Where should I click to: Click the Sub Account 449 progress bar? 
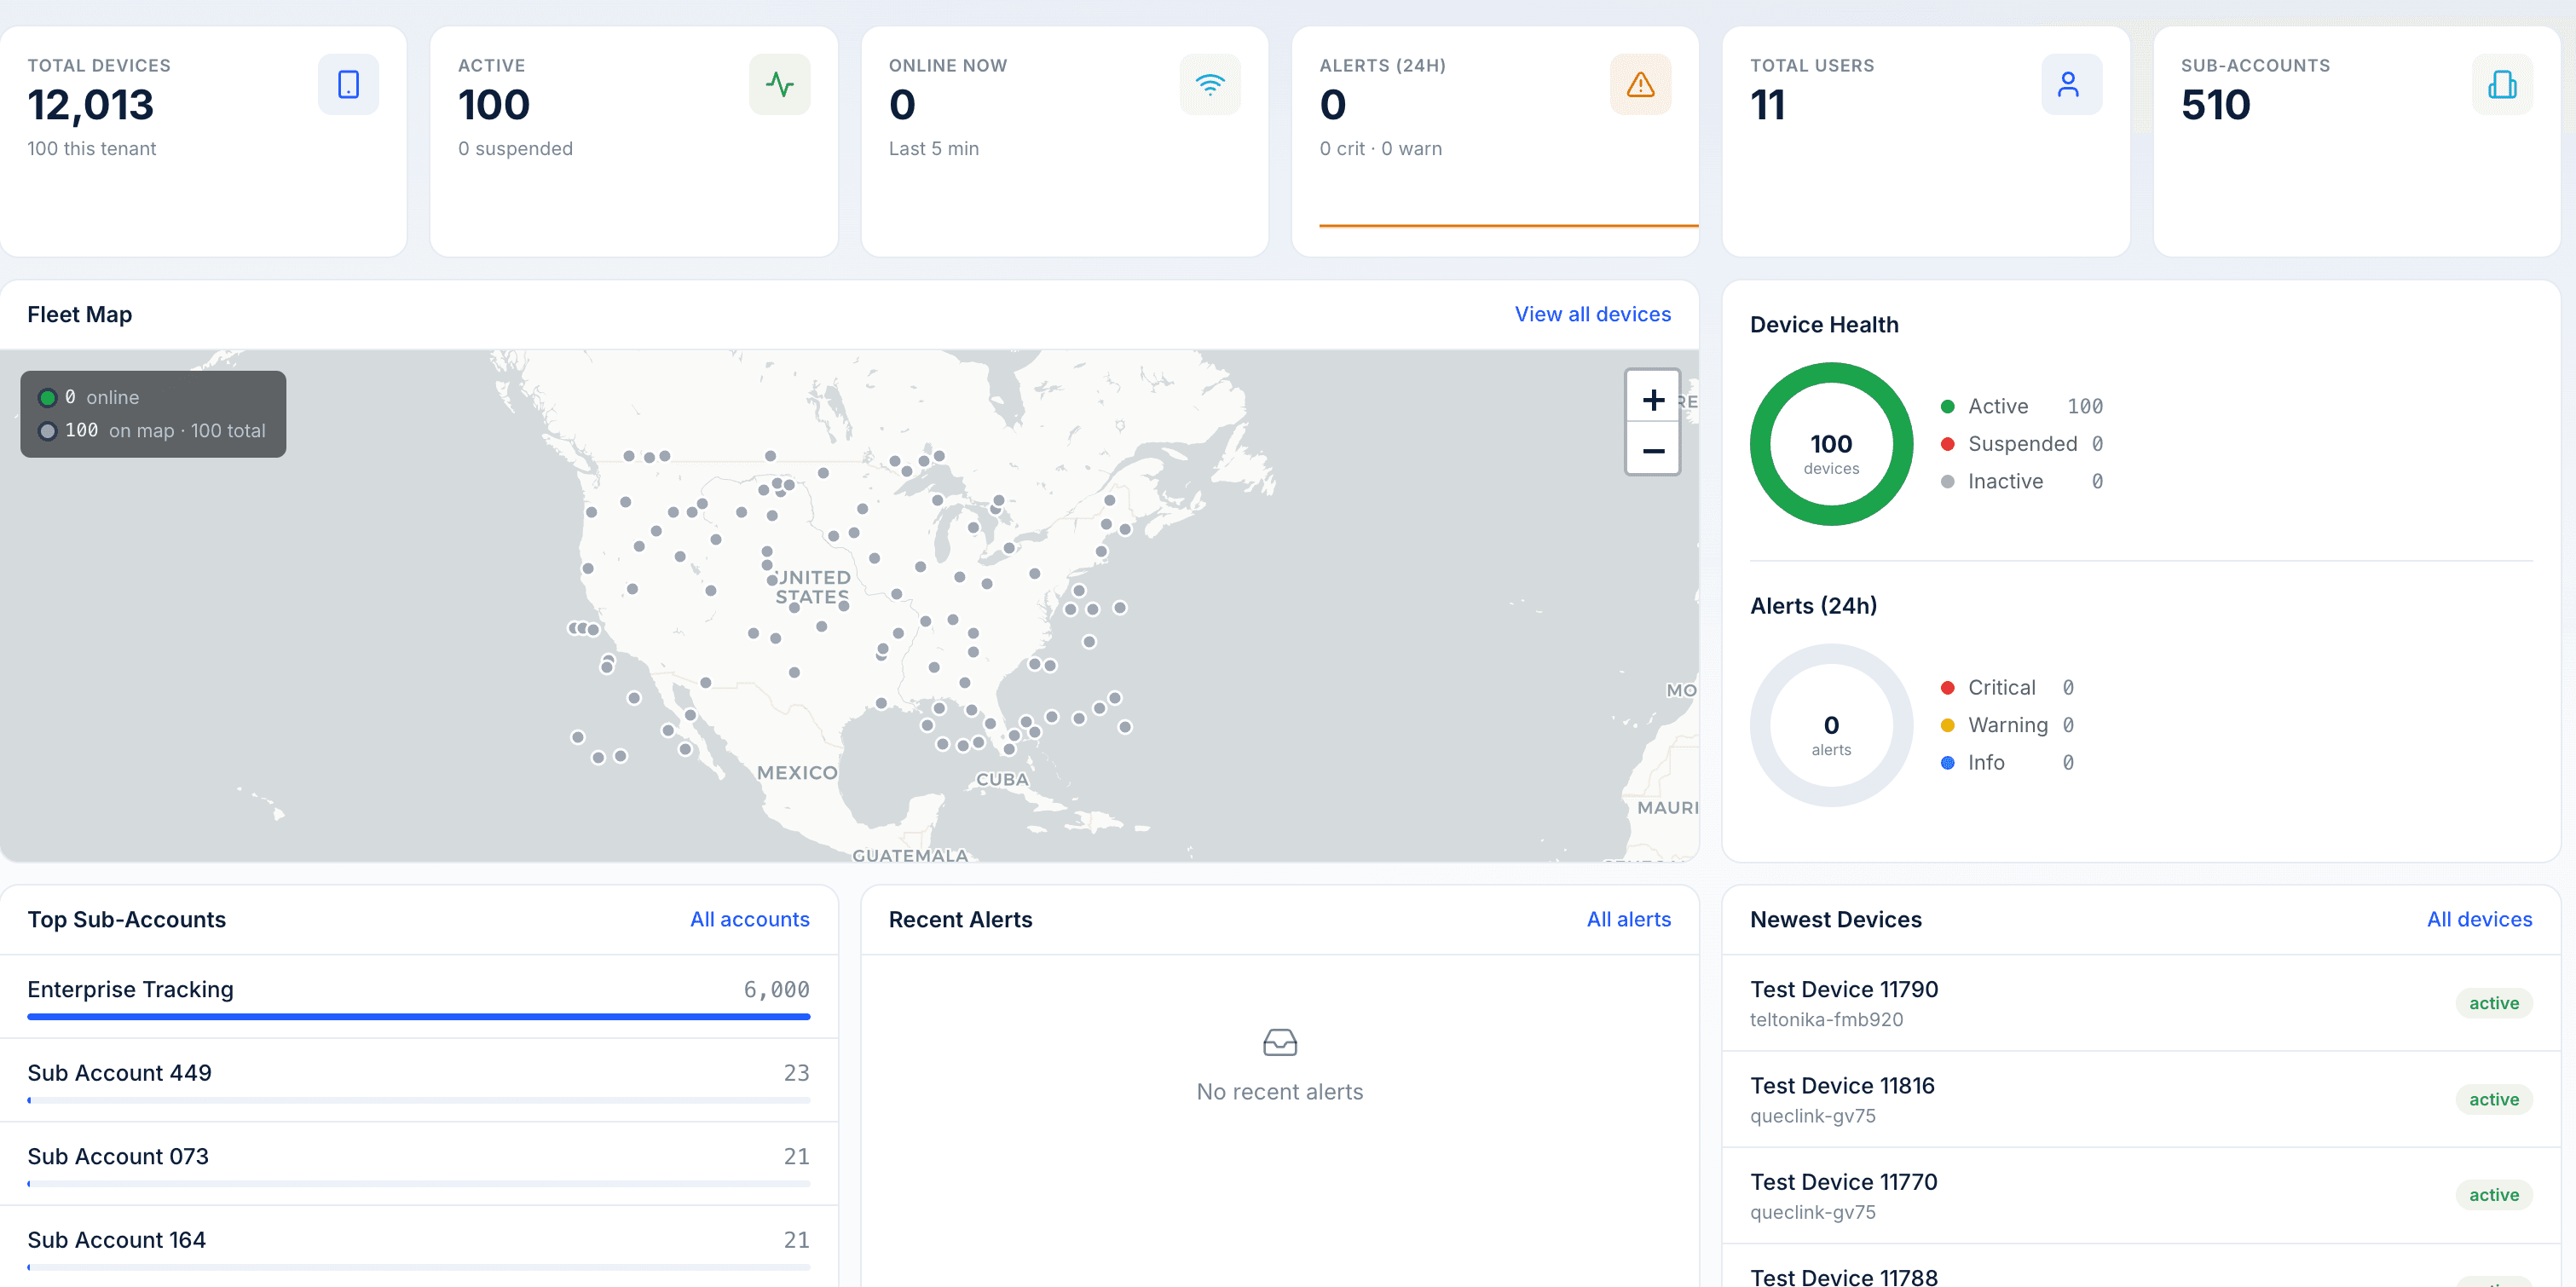click(x=418, y=1100)
